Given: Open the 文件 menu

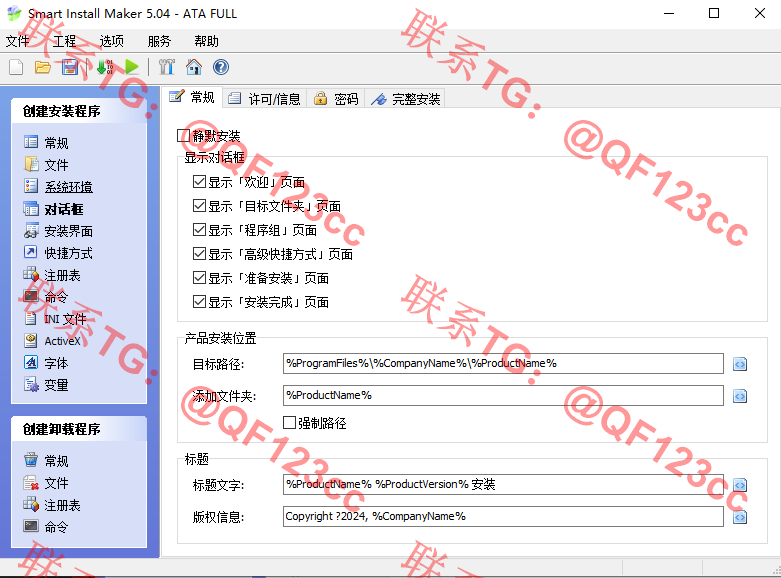Looking at the screenshot, I should tap(17, 41).
